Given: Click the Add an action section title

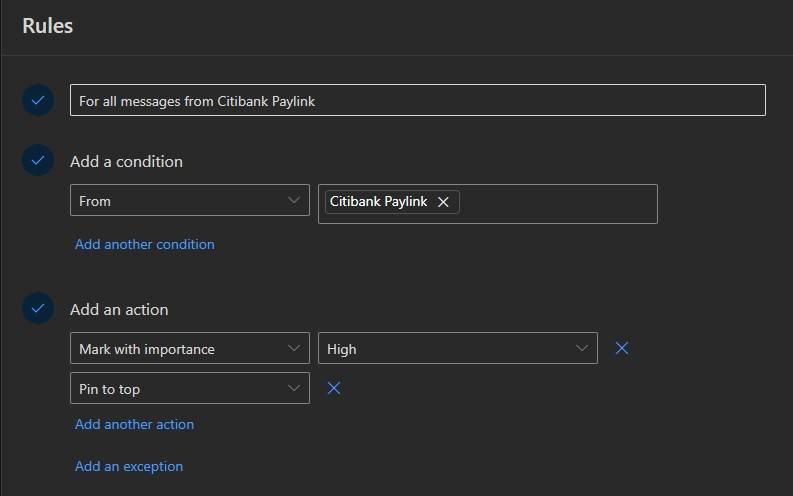Looking at the screenshot, I should tap(119, 310).
